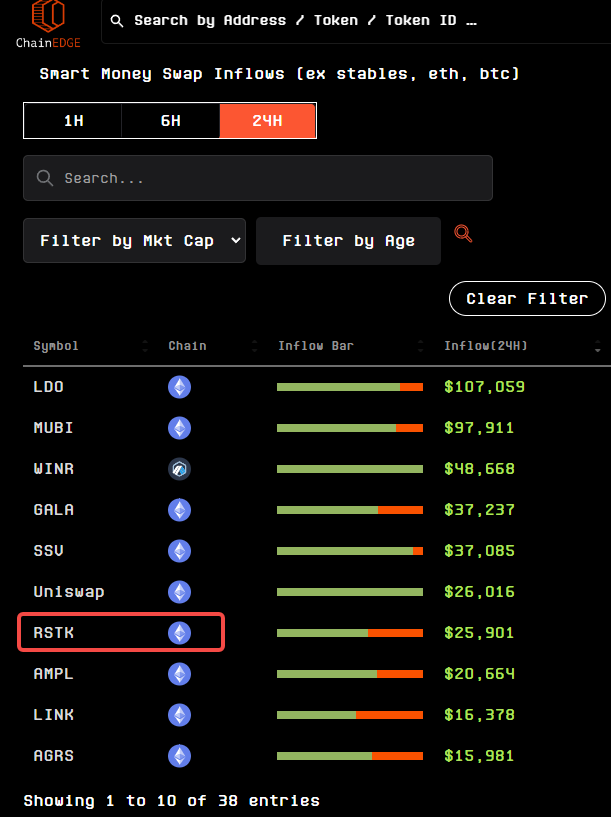Click the magnifier icon in the table search box
The image size is (611, 817).
coord(45,178)
